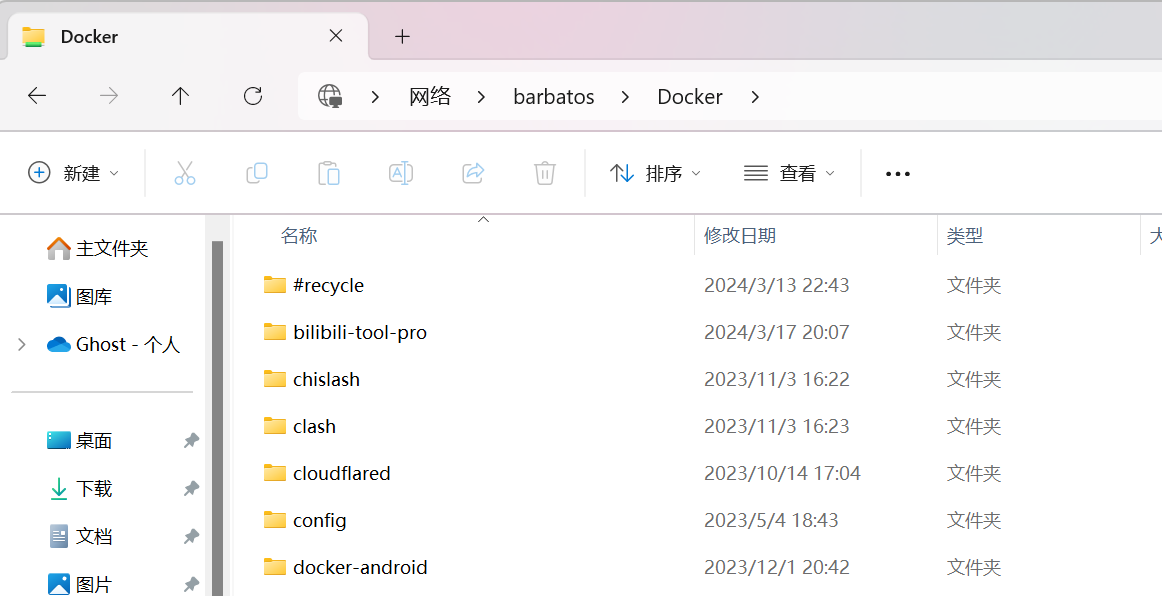Open the see-more three dots menu
1162x596 pixels.
(897, 173)
